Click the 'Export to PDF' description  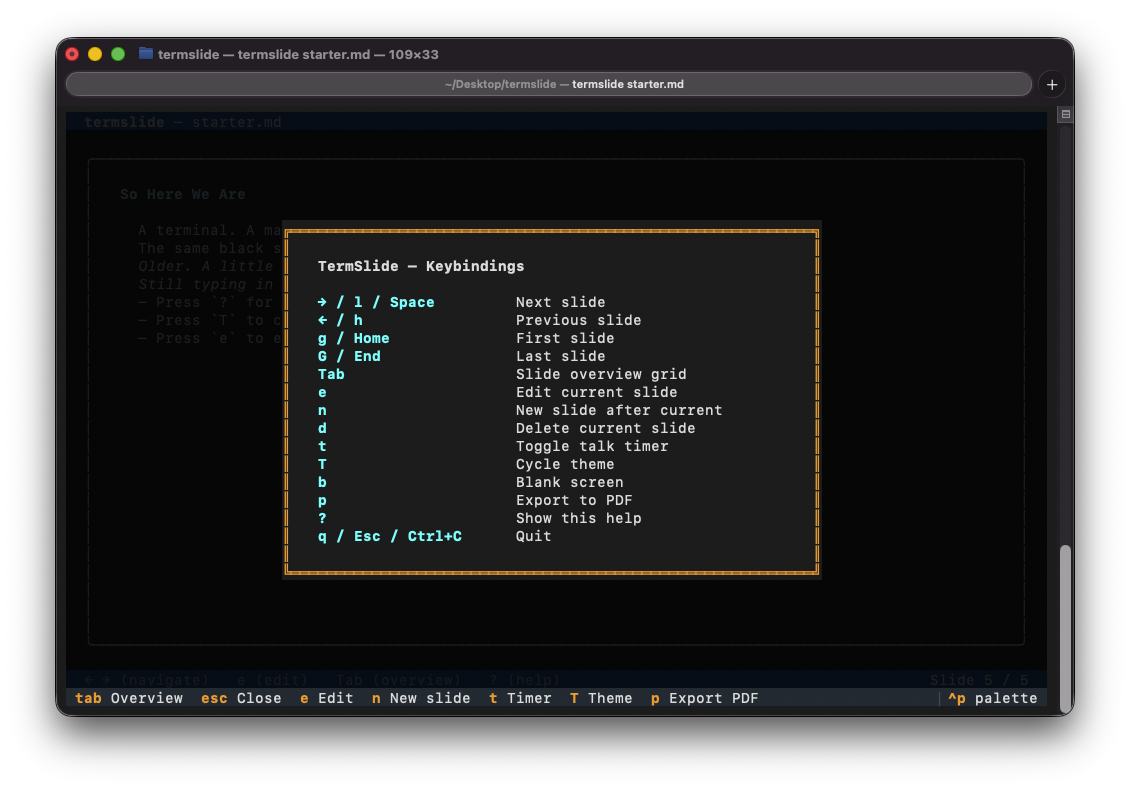pyautogui.click(x=574, y=500)
